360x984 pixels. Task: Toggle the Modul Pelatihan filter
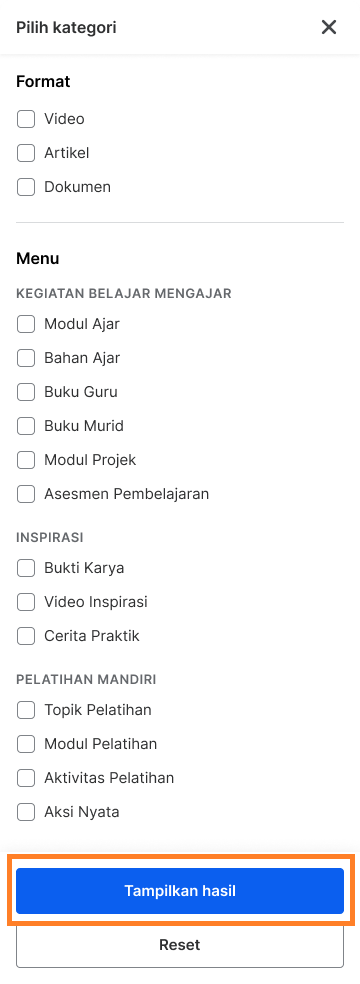coord(26,744)
